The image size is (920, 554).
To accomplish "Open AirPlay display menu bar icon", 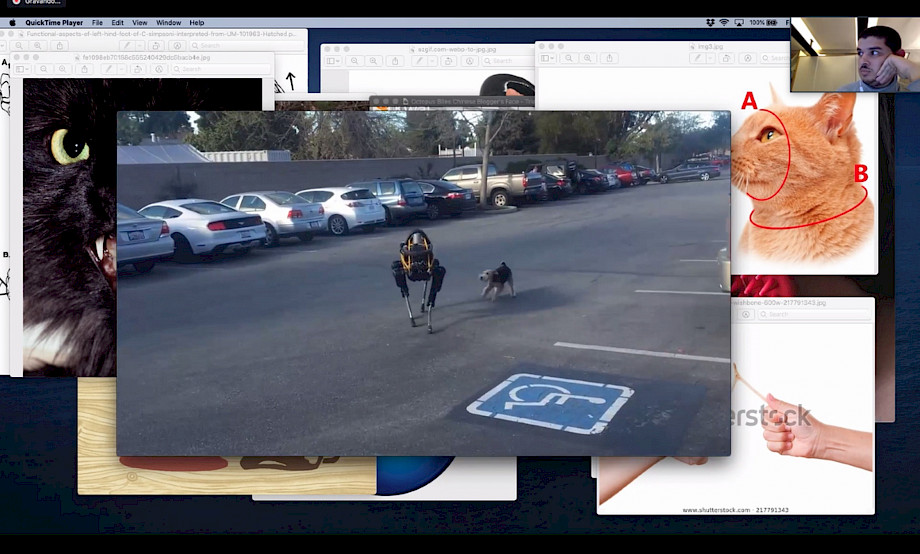I will [x=739, y=23].
